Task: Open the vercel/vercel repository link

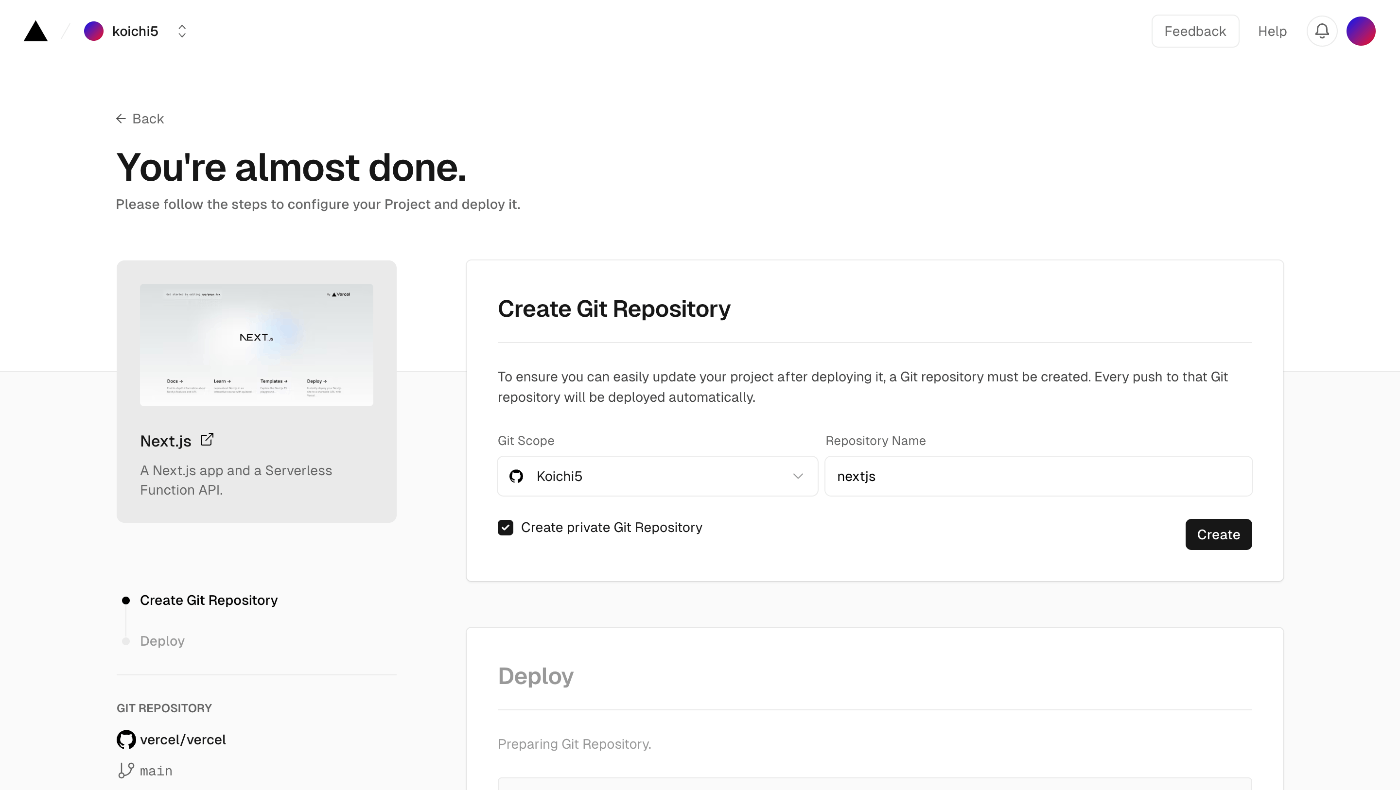Action: pyautogui.click(x=183, y=740)
